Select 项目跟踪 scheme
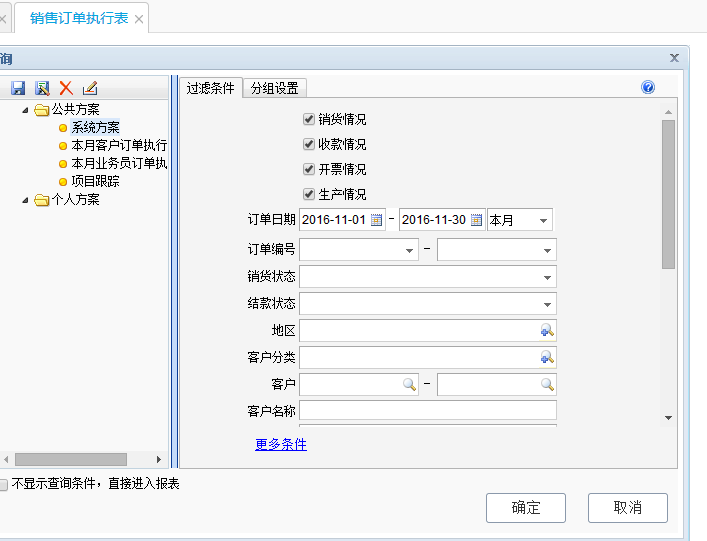The image size is (707, 541). click(x=95, y=181)
